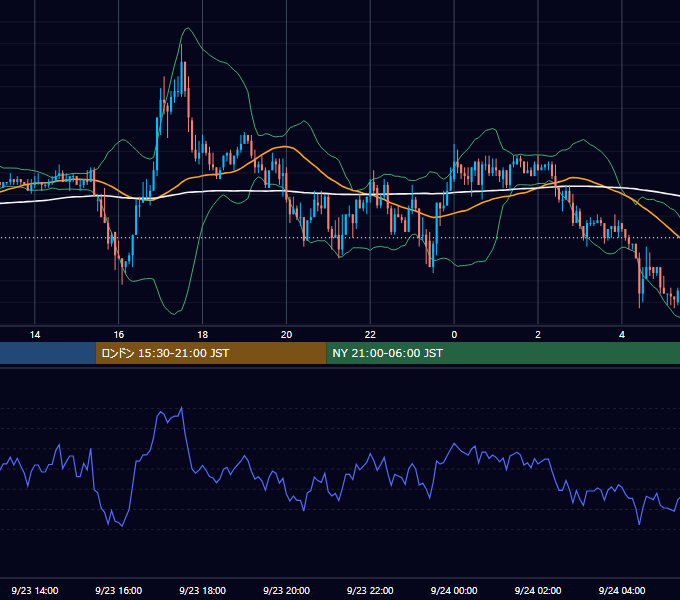The image size is (680, 600).
Task: Click the 9/23 18:00 timestamp label
Action: click(203, 590)
